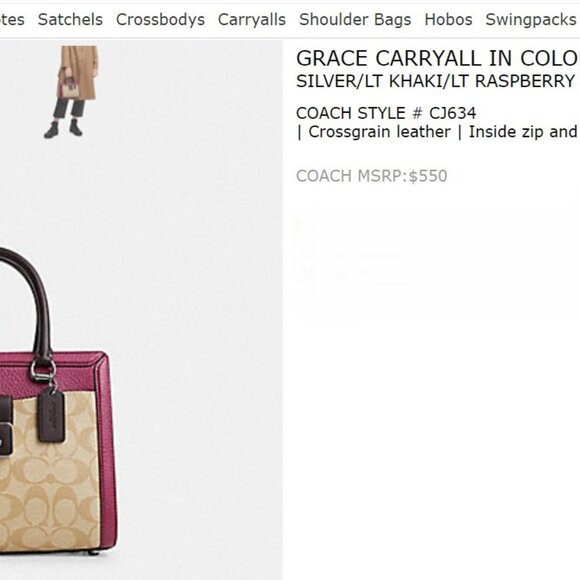The width and height of the screenshot is (580, 580).
Task: Click the Silver/Lt Khaki/Lt Raspberry color text
Action: [435, 81]
